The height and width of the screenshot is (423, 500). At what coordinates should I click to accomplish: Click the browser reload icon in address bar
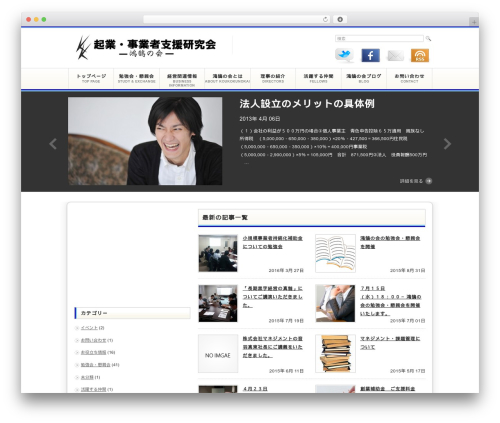click(x=325, y=19)
